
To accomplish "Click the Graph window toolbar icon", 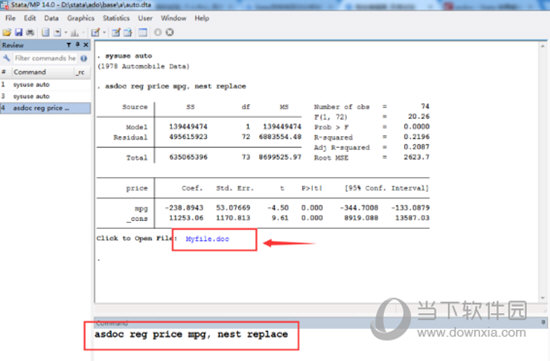I will tap(75, 33).
